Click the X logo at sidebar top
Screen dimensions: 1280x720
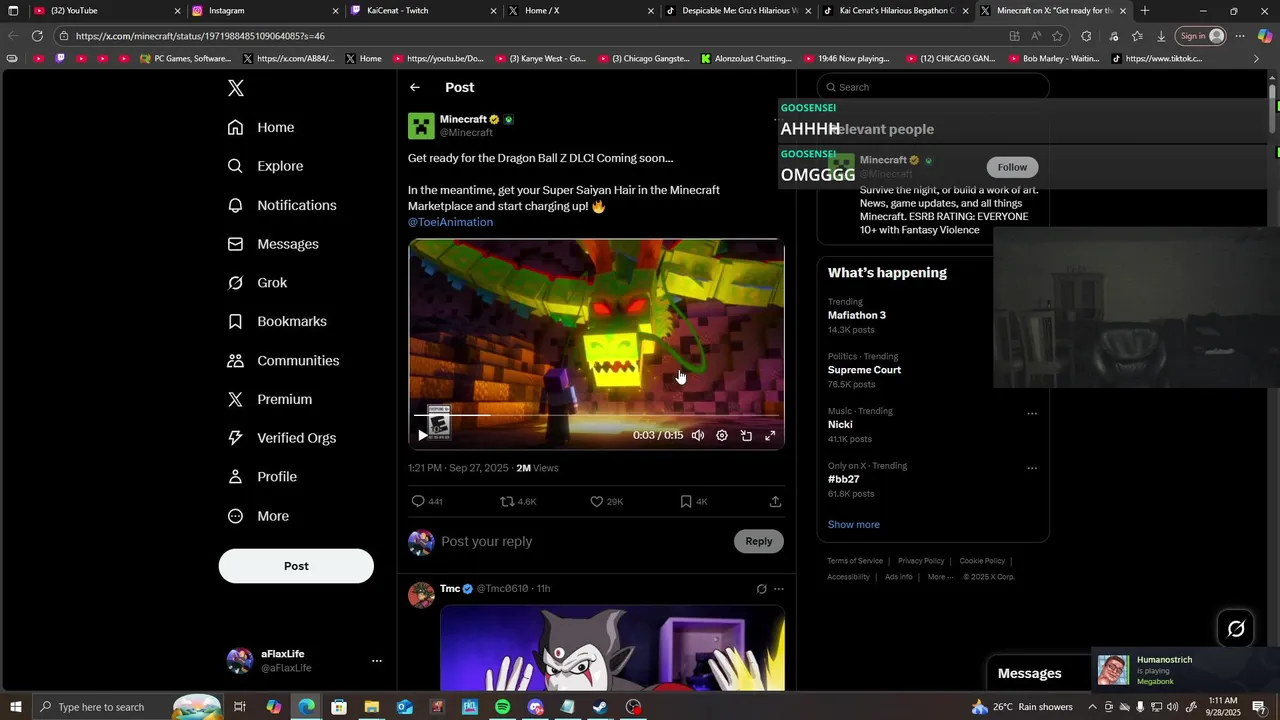[x=236, y=88]
